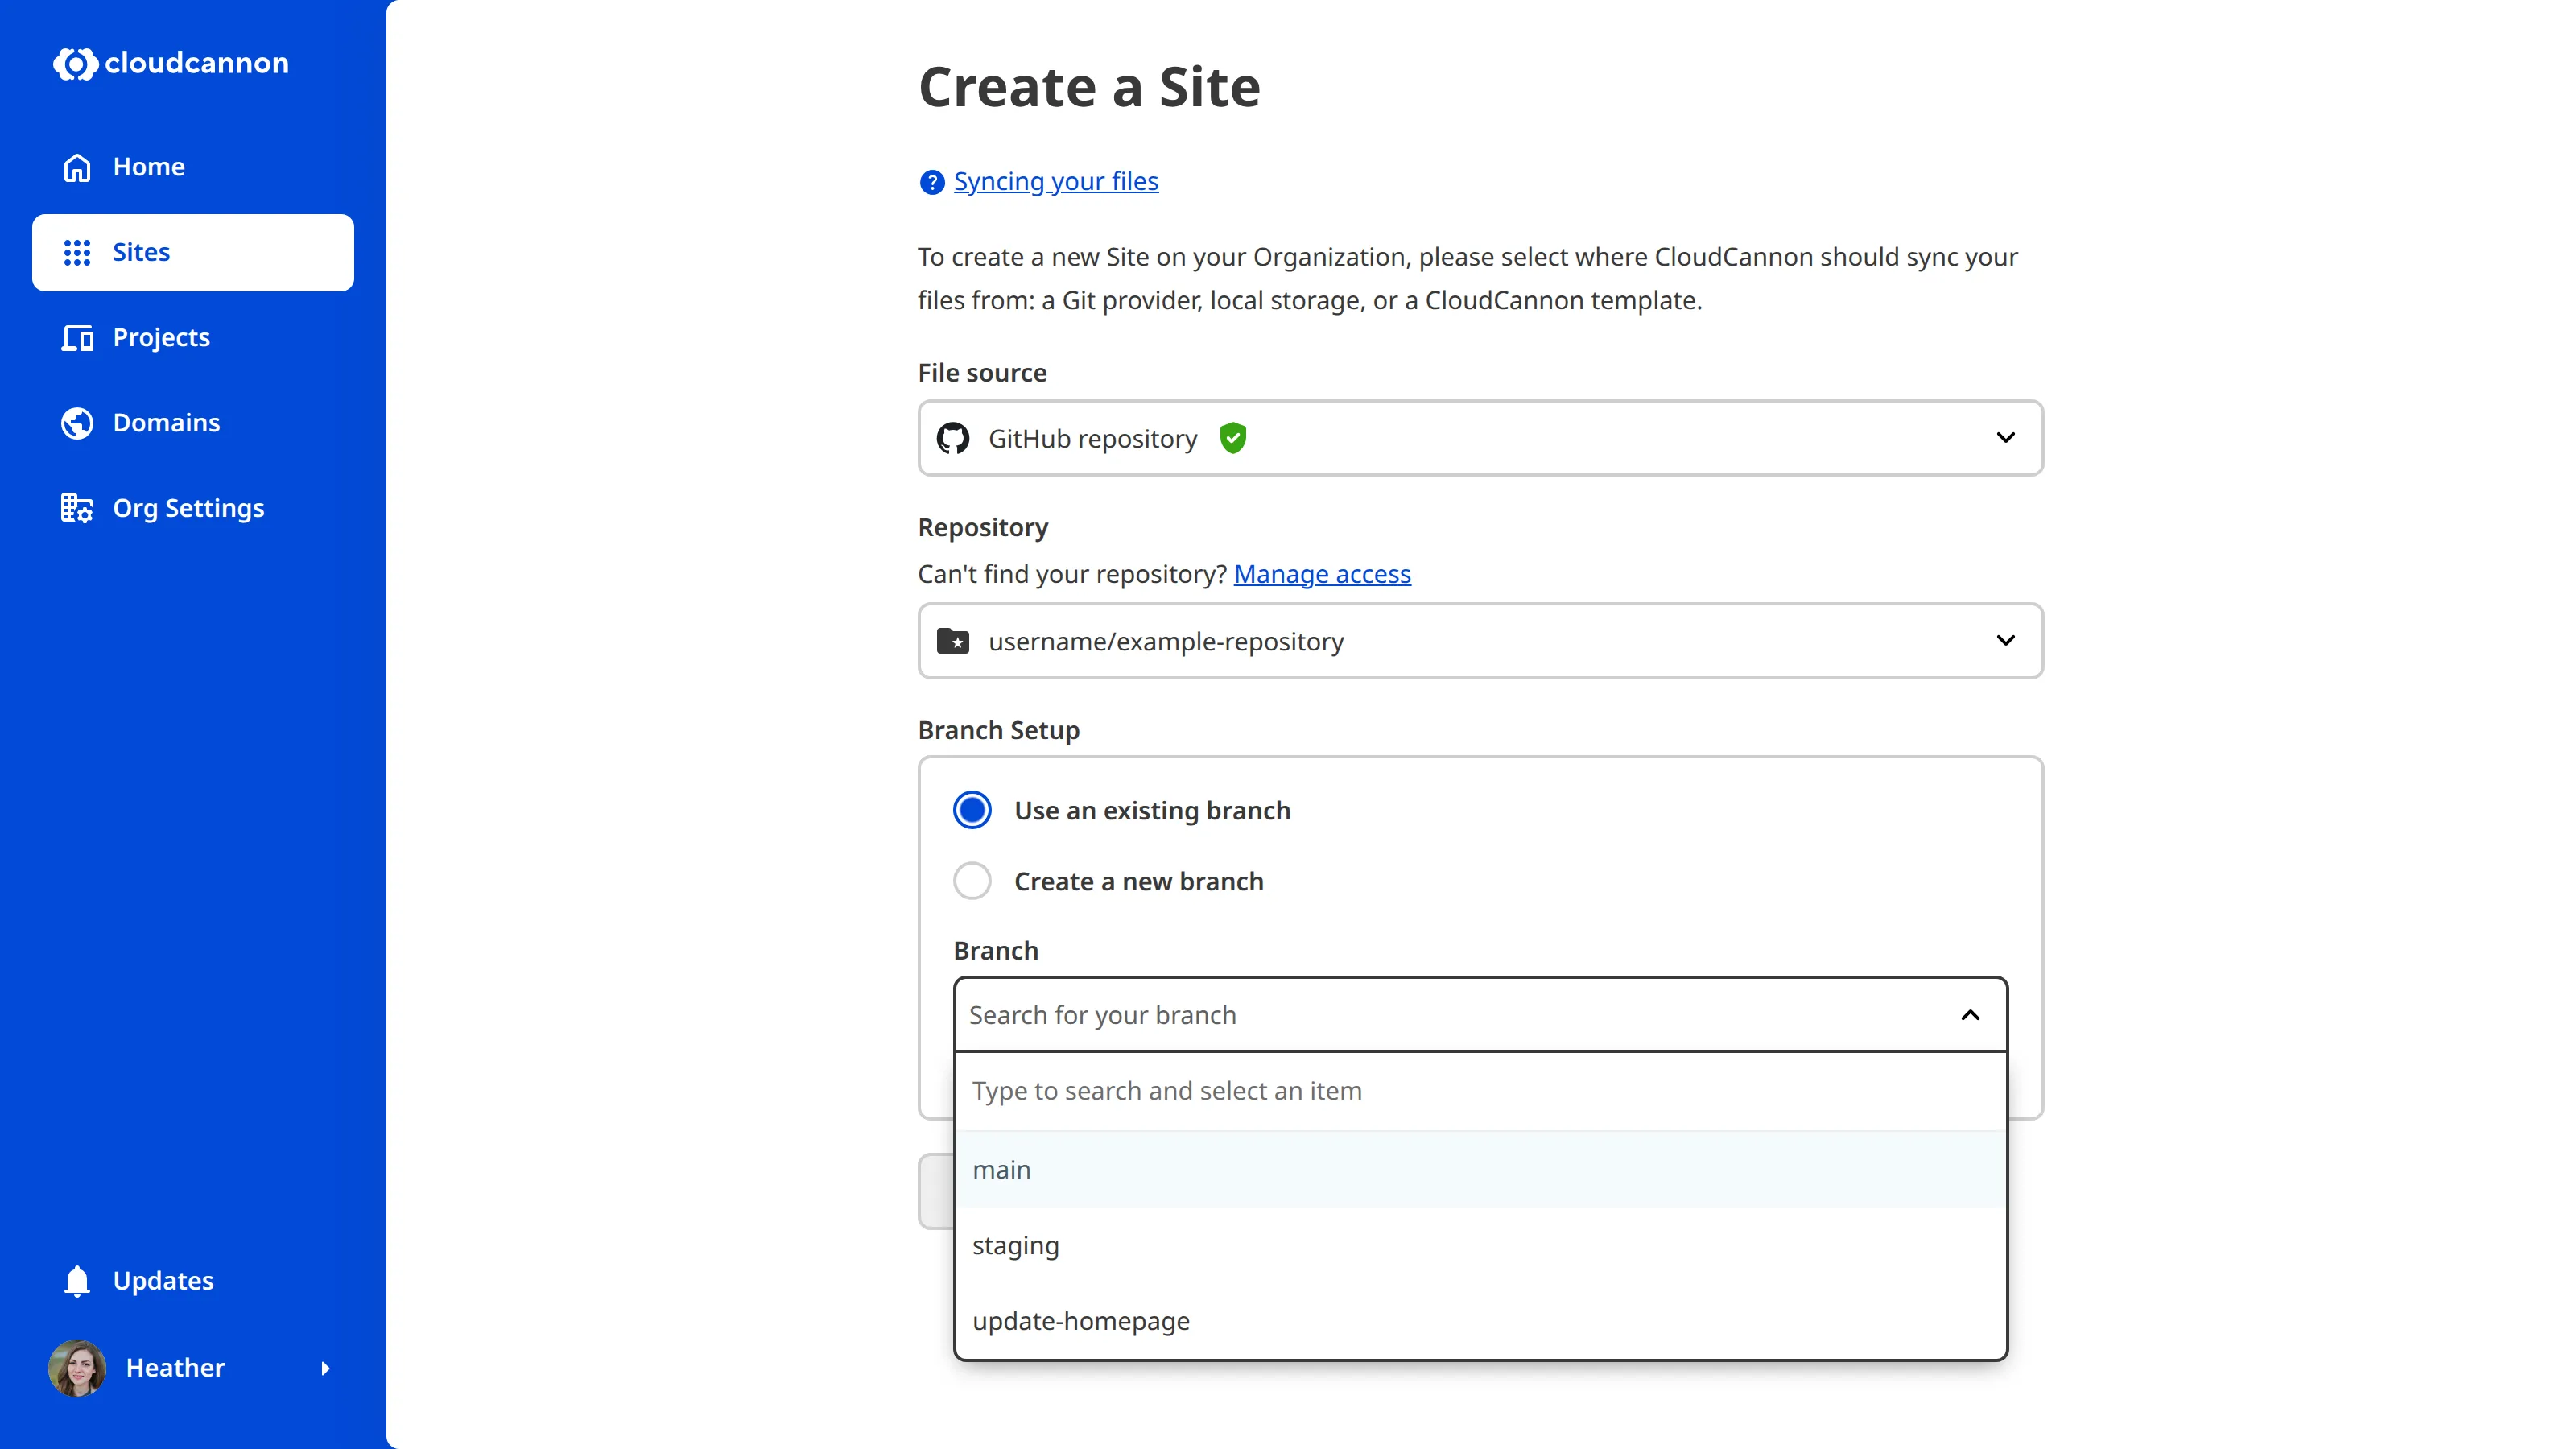Click the Domains globe icon
The width and height of the screenshot is (2576, 1449).
(x=76, y=422)
